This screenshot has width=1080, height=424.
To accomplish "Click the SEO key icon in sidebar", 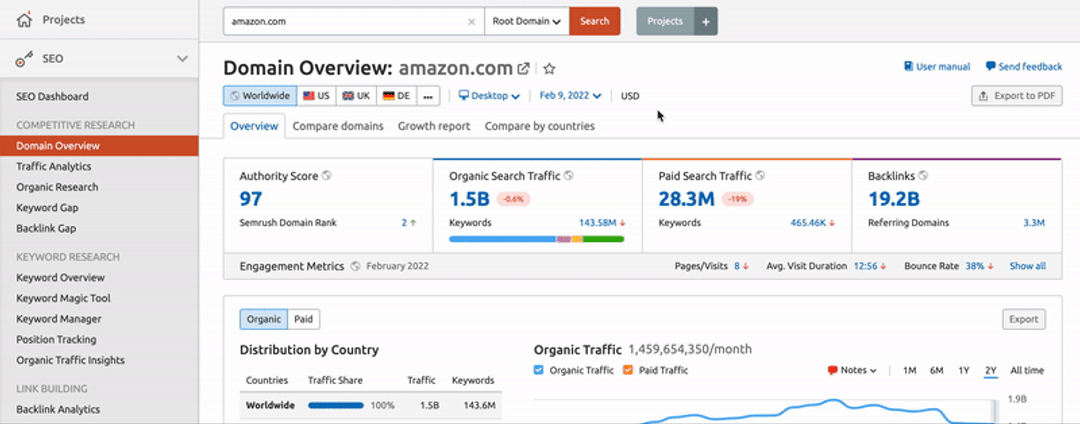I will [24, 60].
